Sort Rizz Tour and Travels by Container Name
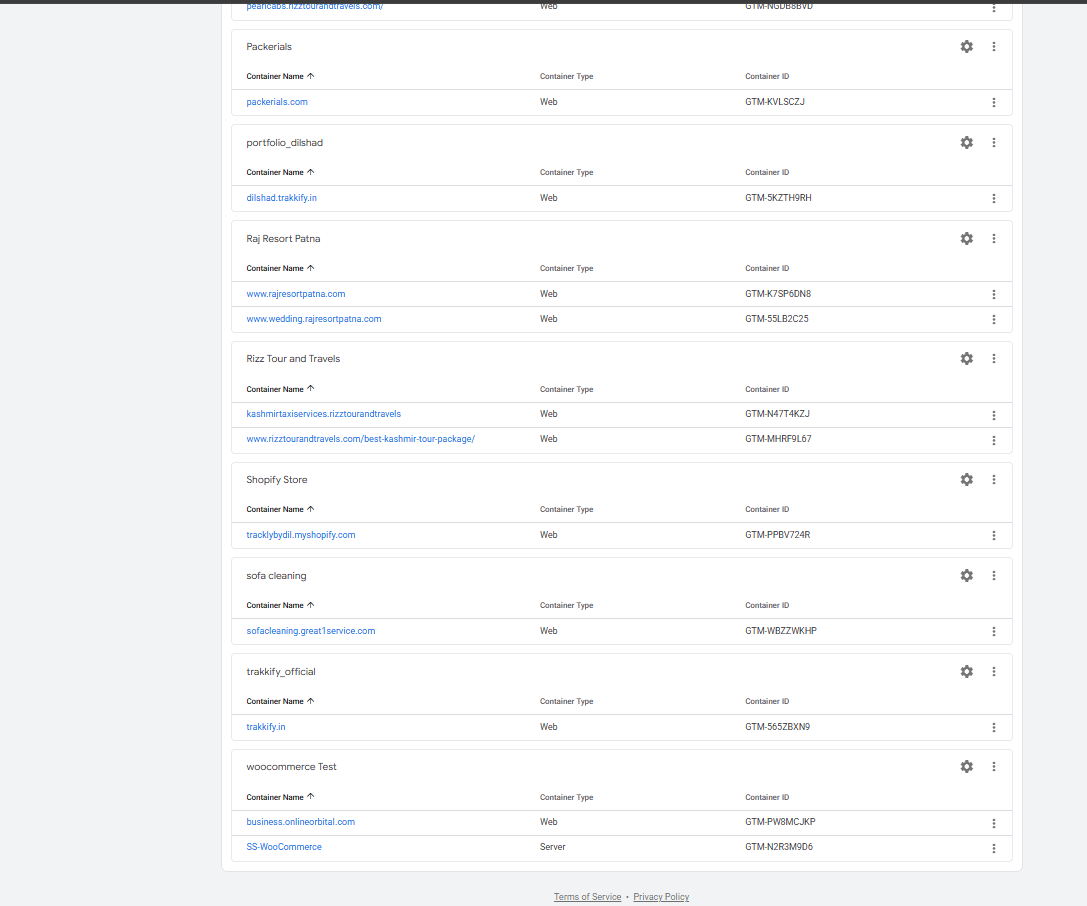This screenshot has width=1087, height=906. 280,389
